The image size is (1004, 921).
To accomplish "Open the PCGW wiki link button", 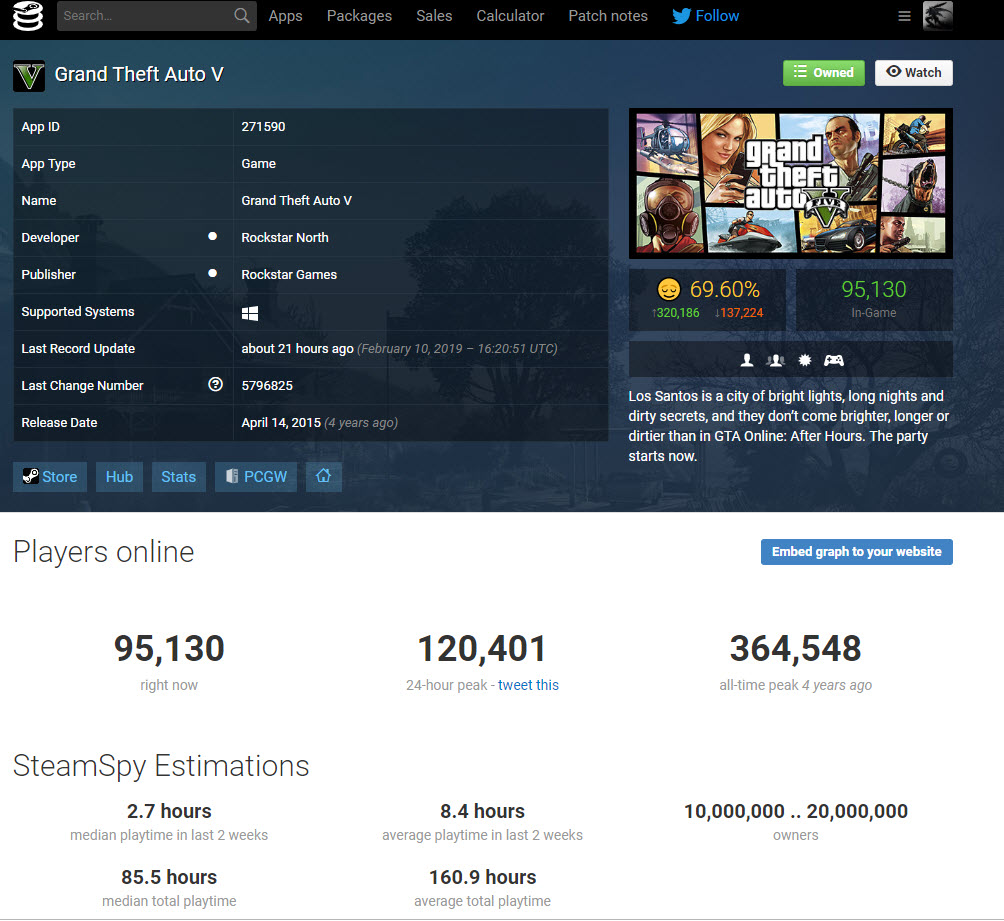I will [255, 477].
